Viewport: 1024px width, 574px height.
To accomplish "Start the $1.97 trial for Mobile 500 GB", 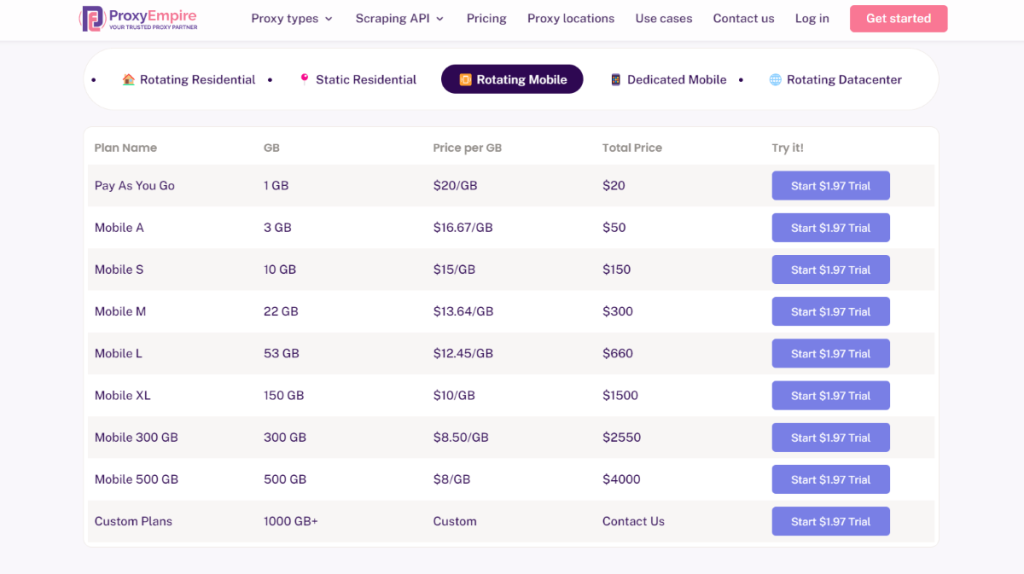I will pyautogui.click(x=830, y=480).
